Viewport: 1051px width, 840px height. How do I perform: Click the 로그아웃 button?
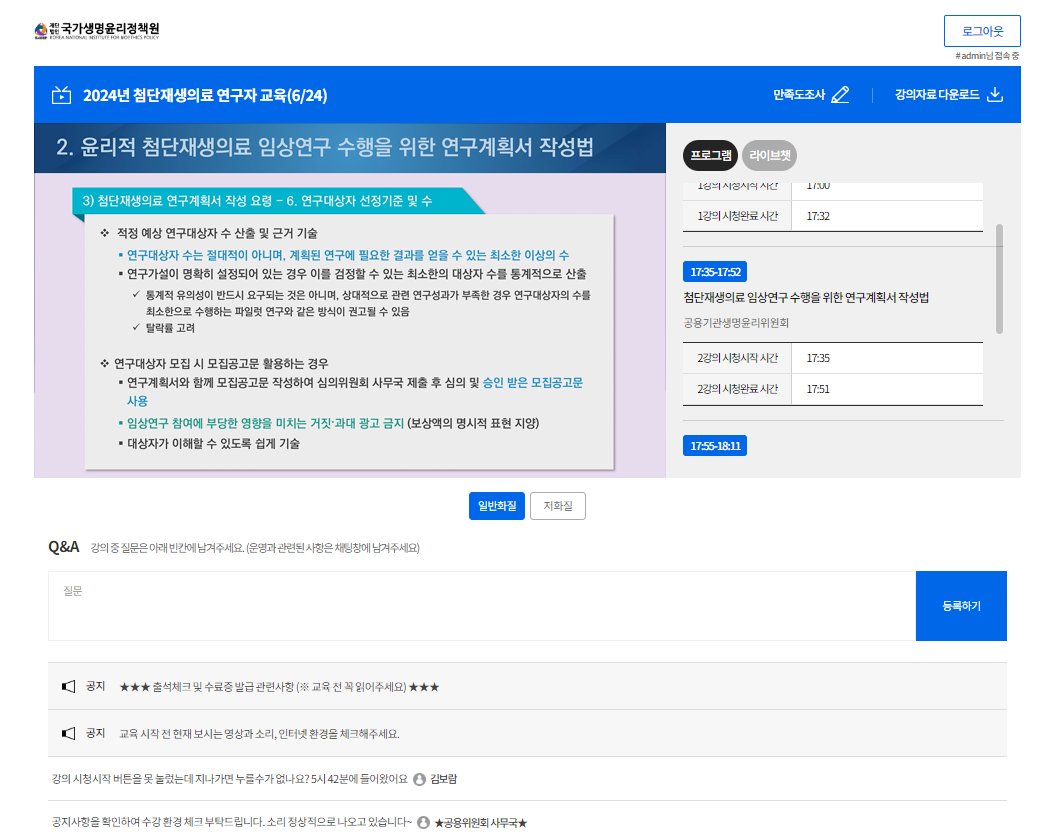[x=981, y=31]
